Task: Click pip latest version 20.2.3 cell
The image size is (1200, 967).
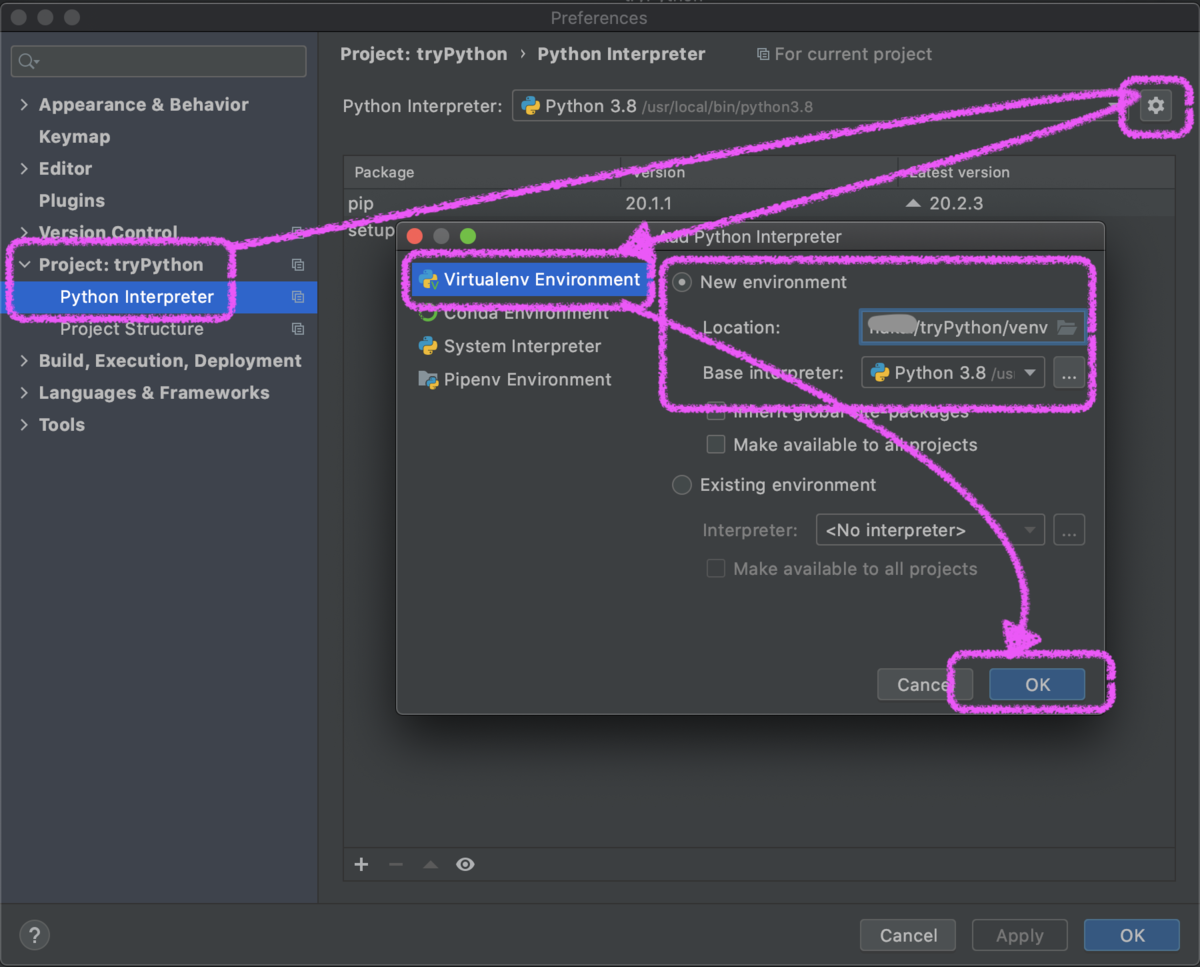Action: click(1036, 203)
